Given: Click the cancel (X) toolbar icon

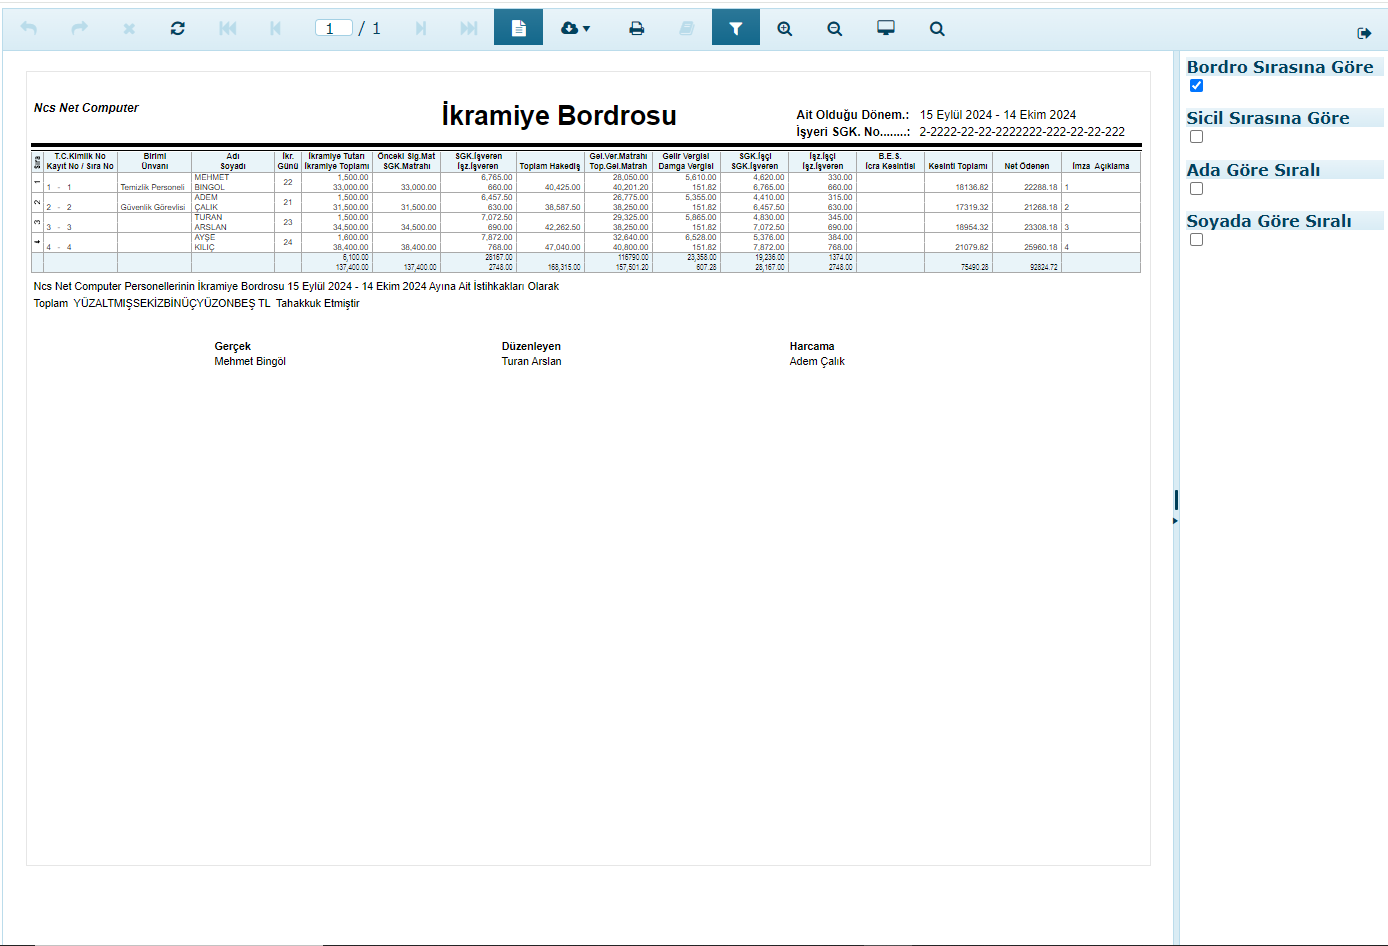Looking at the screenshot, I should click(129, 29).
